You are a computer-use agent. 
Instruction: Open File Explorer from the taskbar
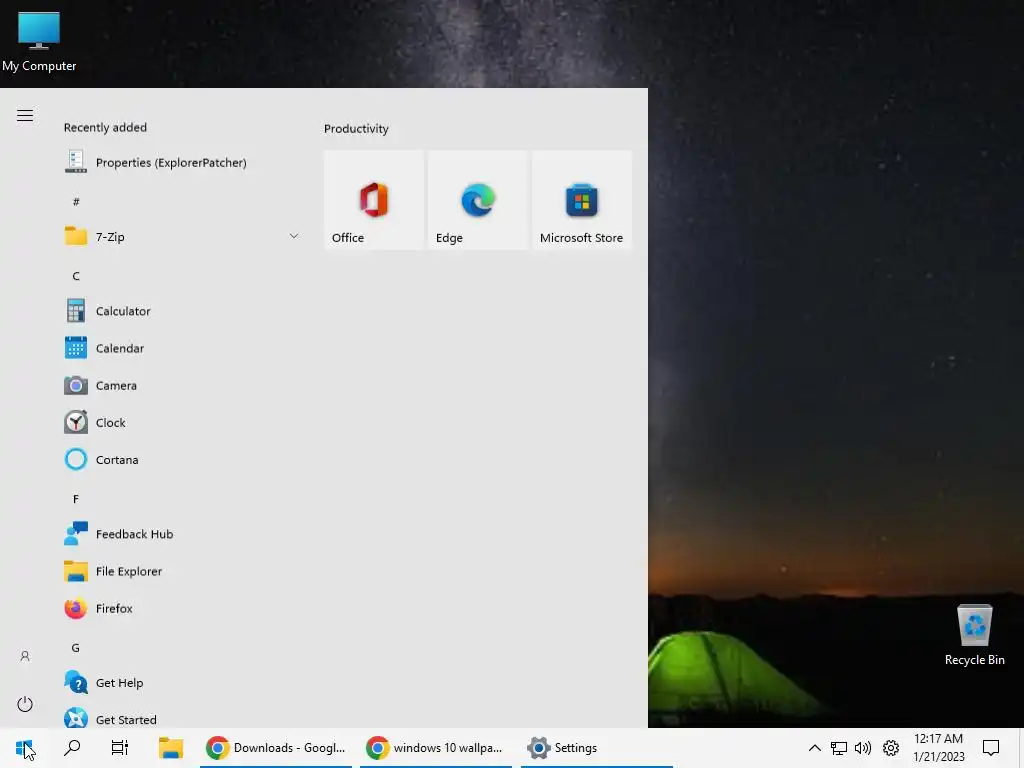[x=171, y=748]
